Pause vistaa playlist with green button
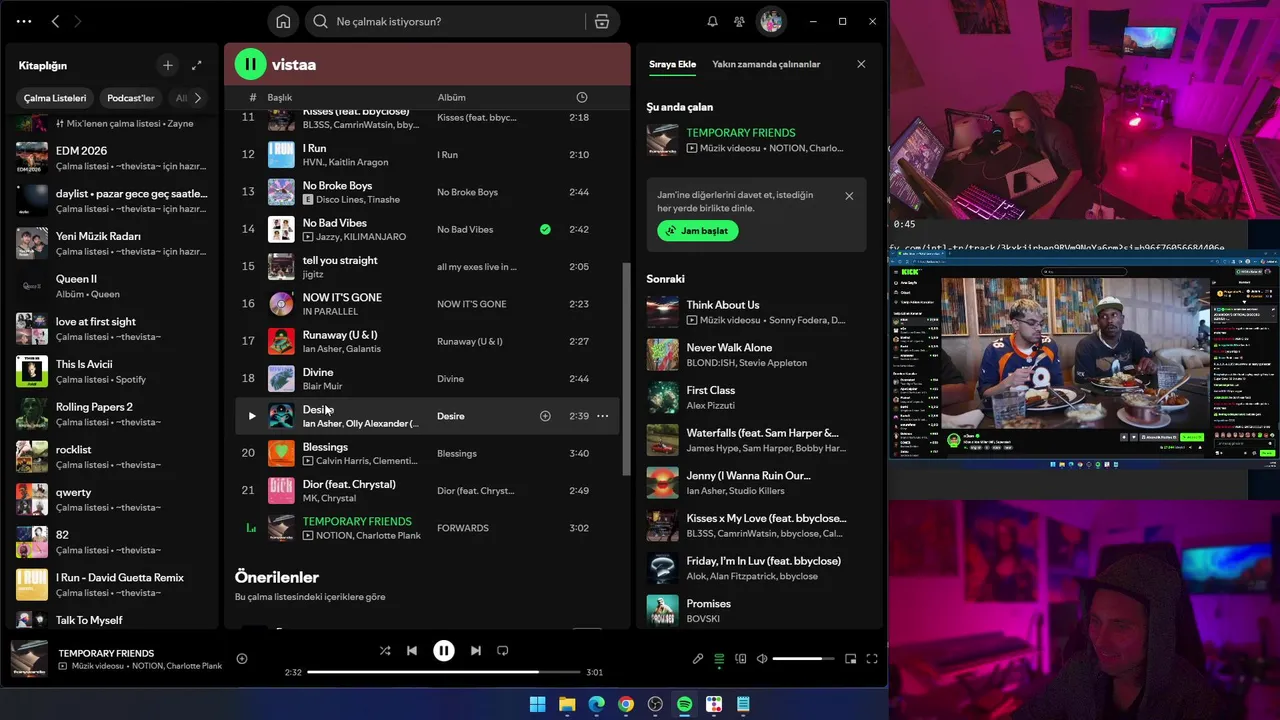 [x=250, y=64]
